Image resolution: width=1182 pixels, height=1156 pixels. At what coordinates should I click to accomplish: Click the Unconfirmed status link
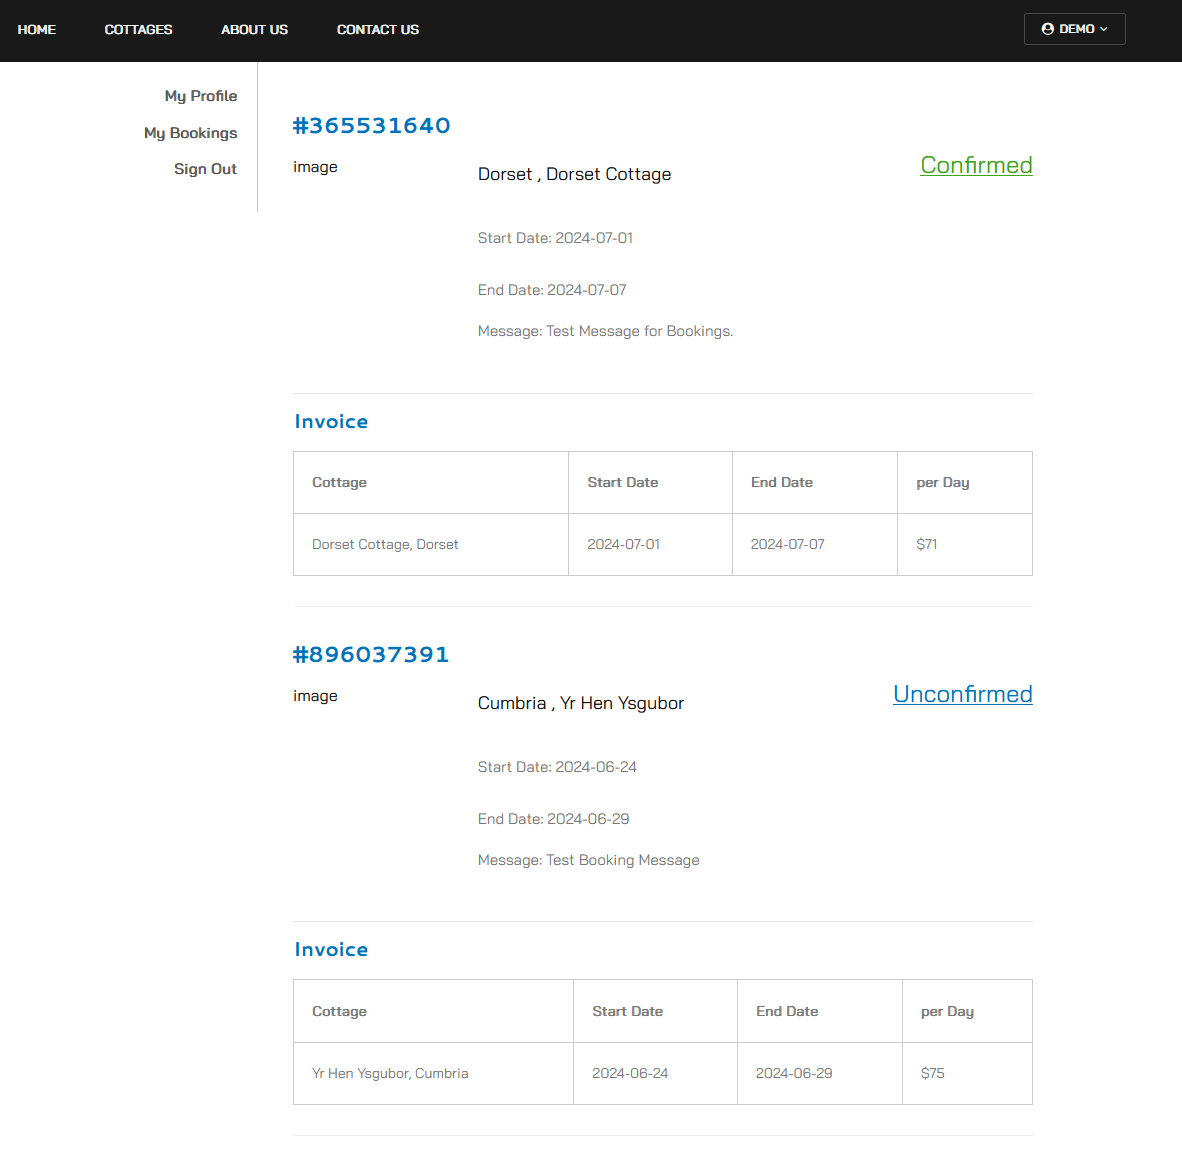point(962,694)
